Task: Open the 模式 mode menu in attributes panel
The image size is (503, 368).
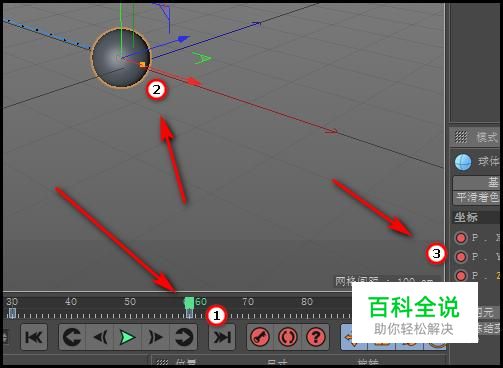Action: tap(486, 137)
